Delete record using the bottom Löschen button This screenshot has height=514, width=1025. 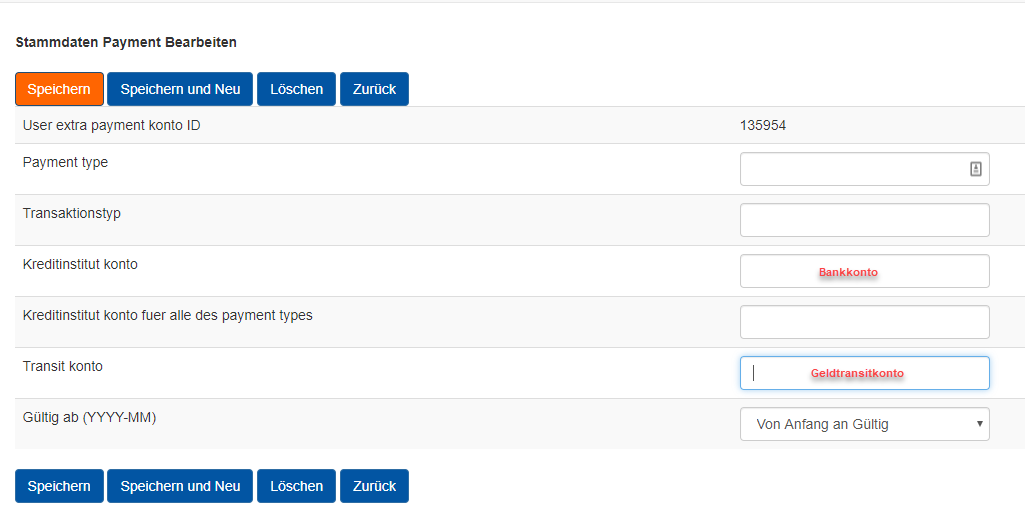point(296,486)
